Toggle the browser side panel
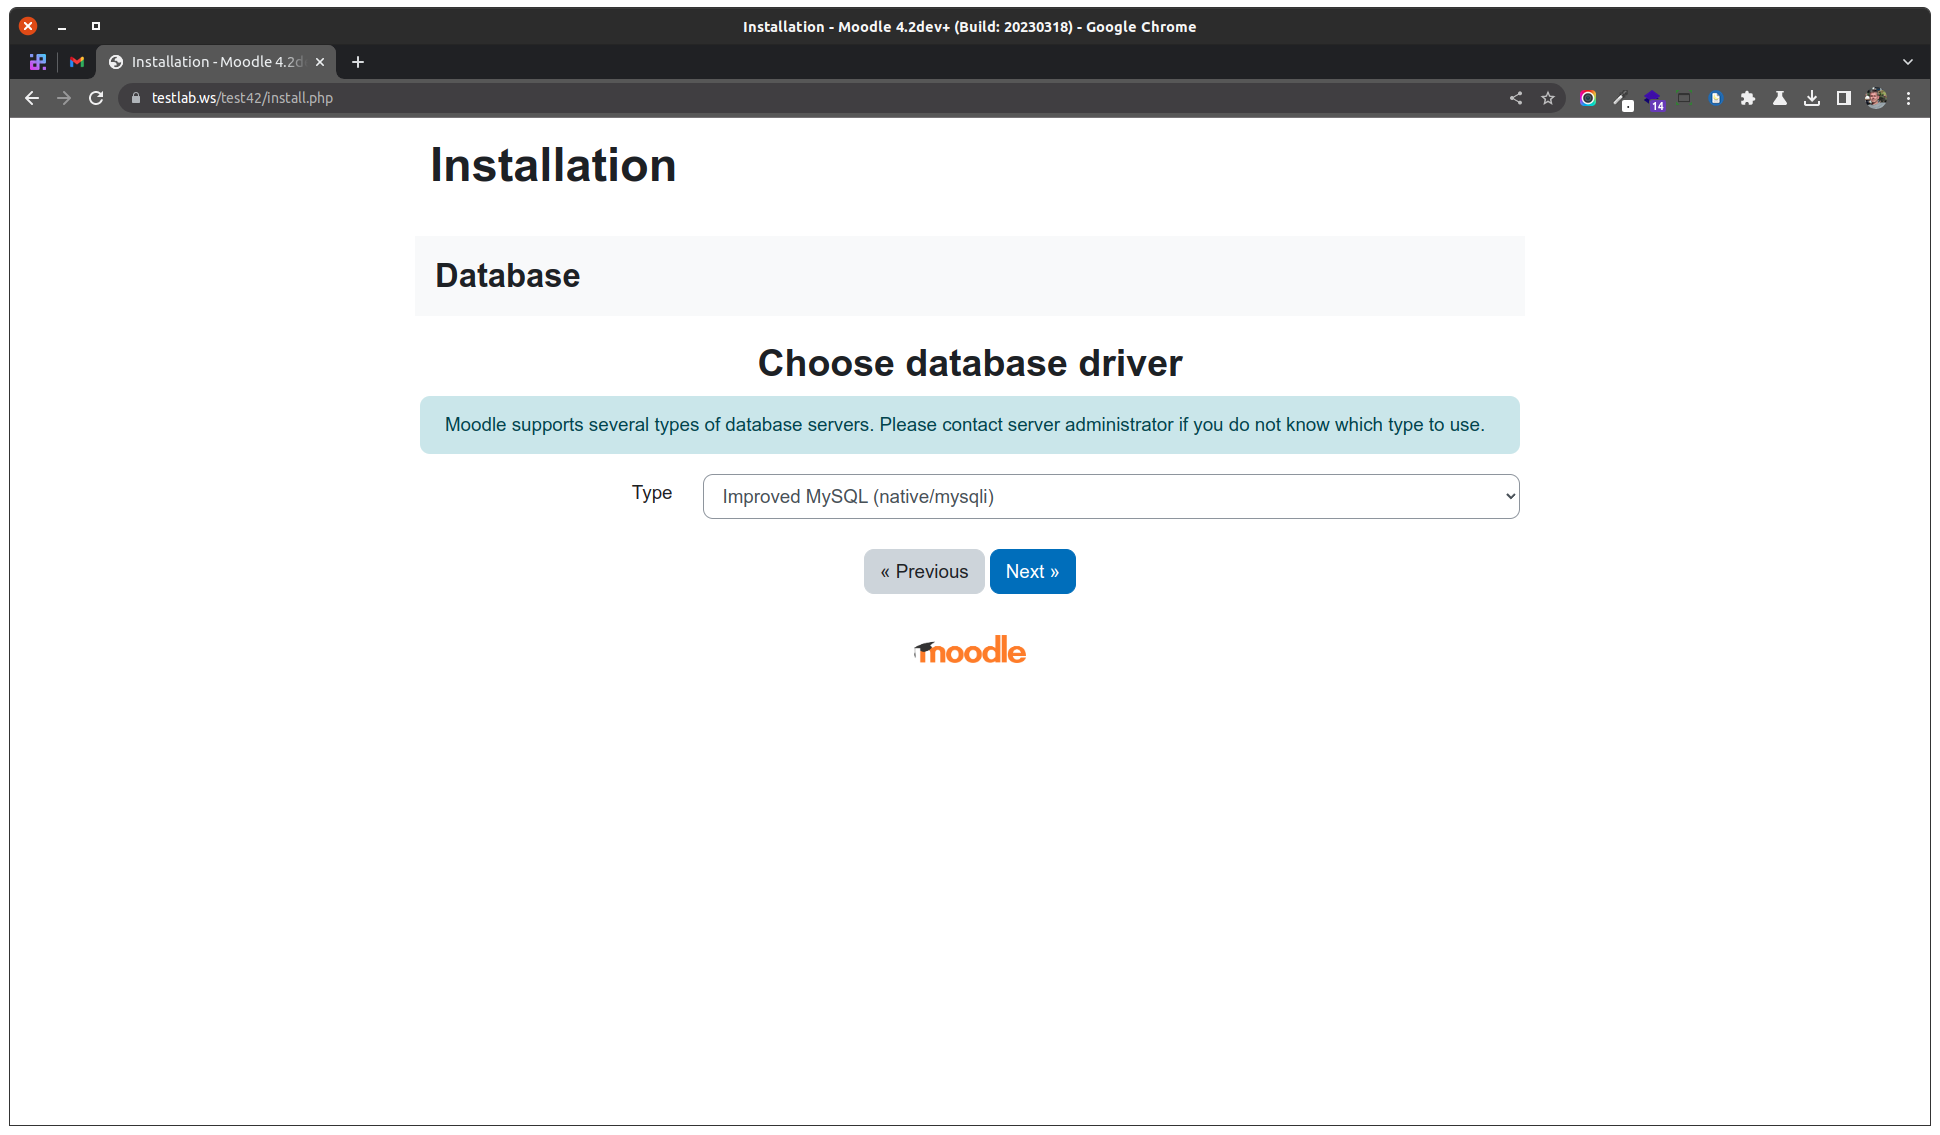Image resolution: width=1940 pixels, height=1135 pixels. (x=1844, y=98)
